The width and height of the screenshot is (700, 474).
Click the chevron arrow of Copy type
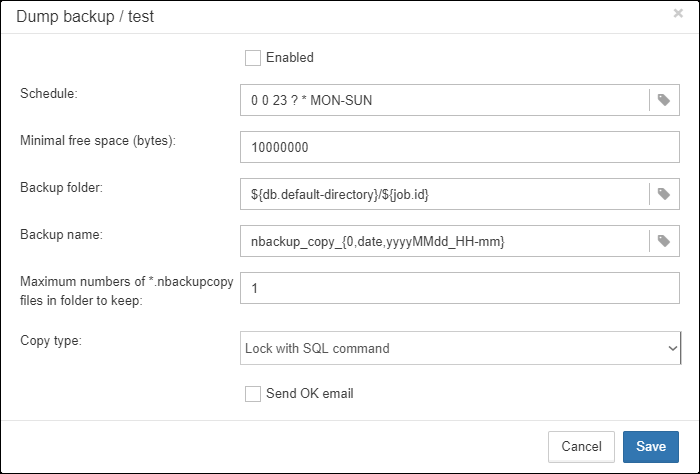coord(672,348)
